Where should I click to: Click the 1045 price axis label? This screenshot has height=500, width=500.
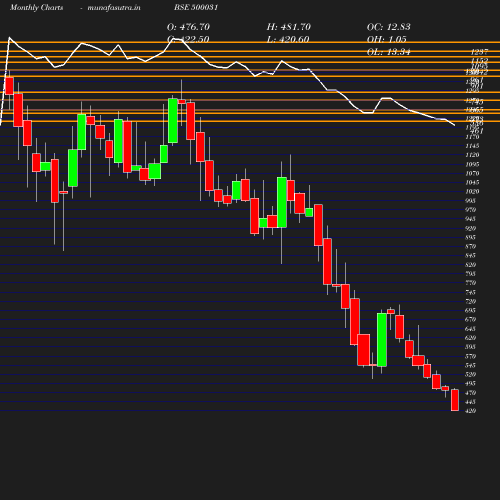tap(472, 182)
